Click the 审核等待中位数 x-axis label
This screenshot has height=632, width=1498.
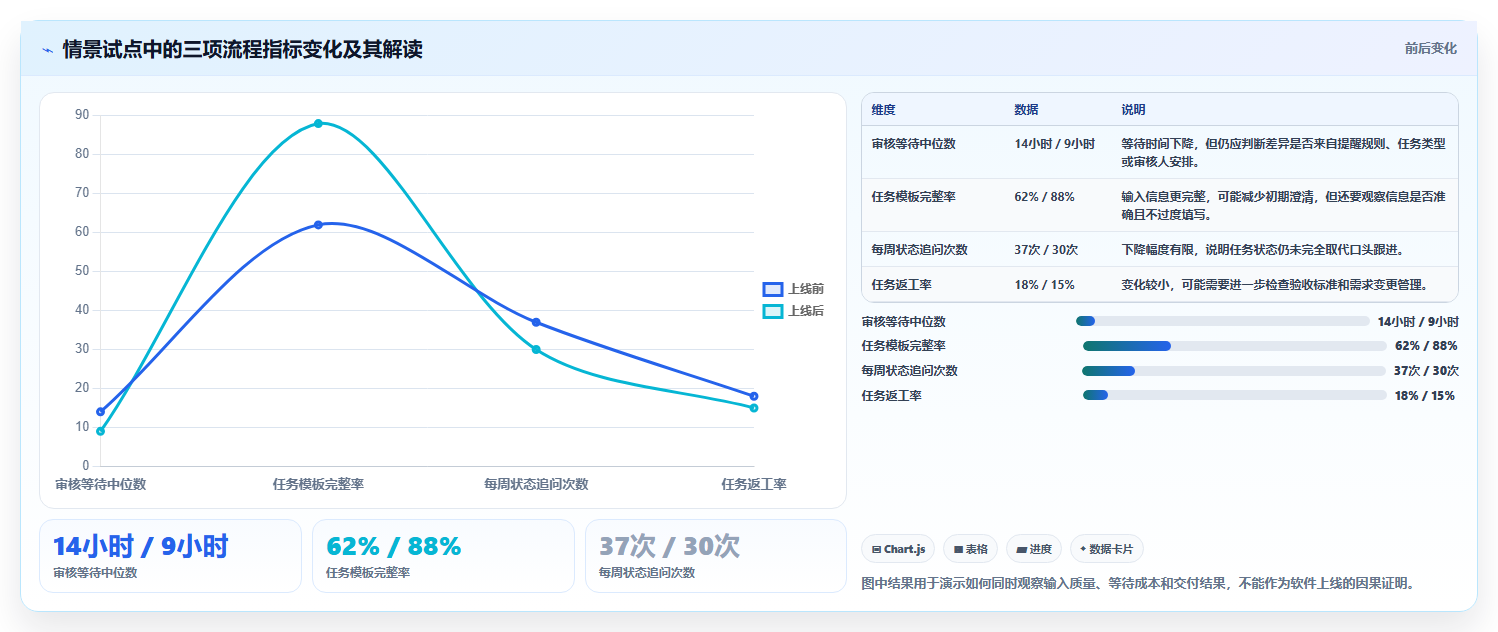point(101,484)
